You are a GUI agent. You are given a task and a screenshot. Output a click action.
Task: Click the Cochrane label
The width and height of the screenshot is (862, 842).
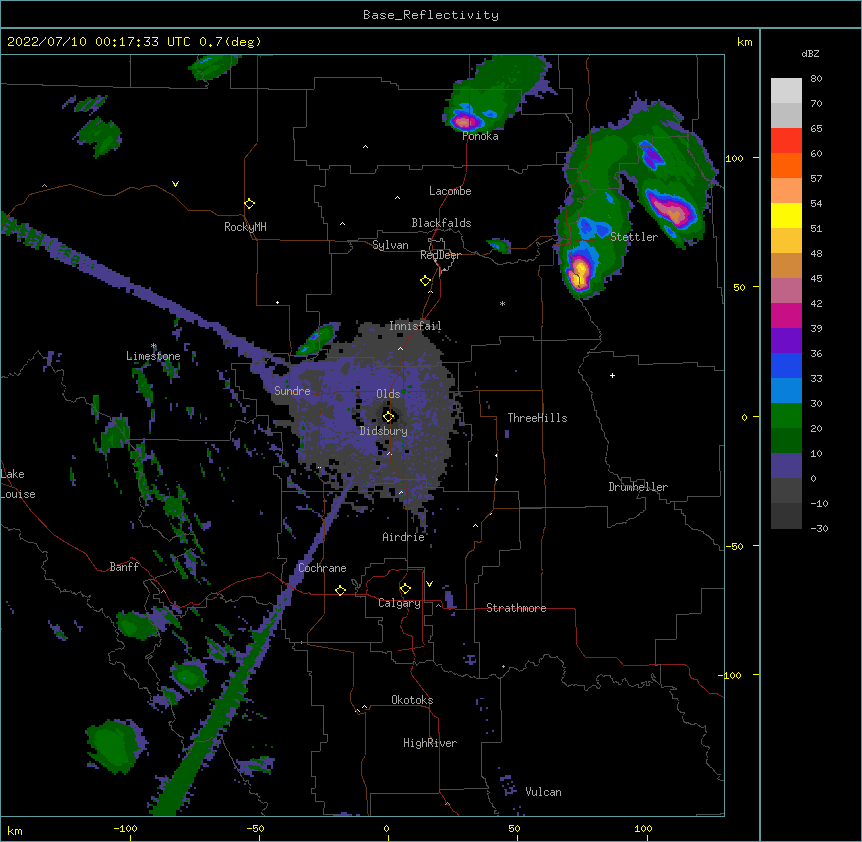(322, 568)
